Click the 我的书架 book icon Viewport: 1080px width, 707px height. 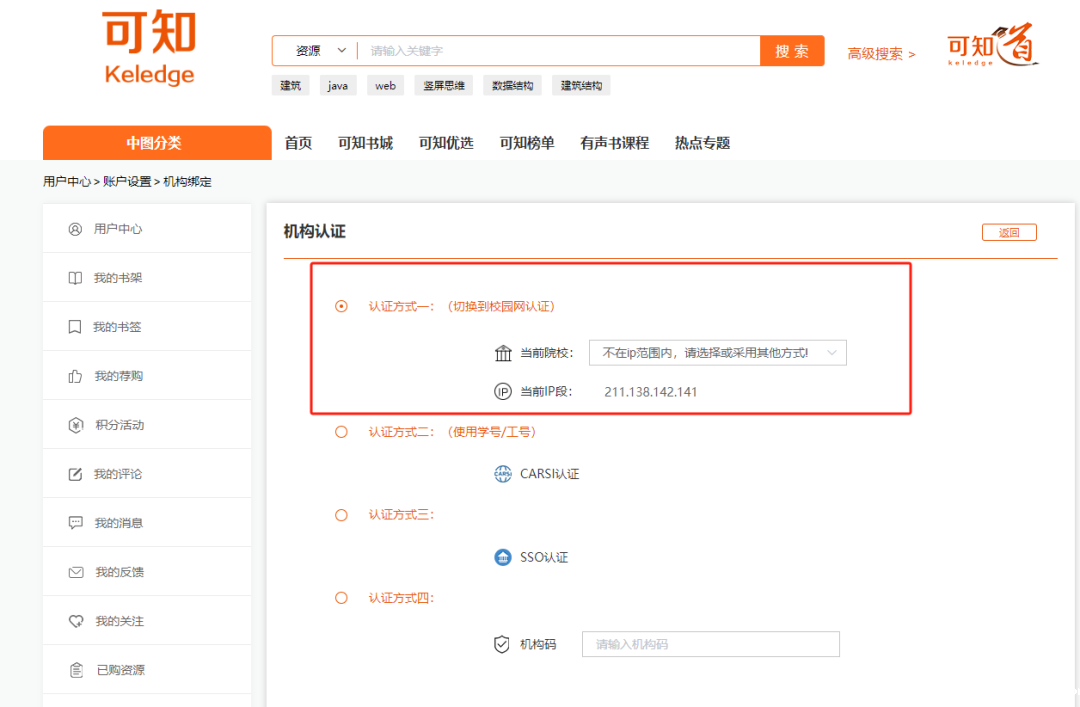click(x=75, y=278)
